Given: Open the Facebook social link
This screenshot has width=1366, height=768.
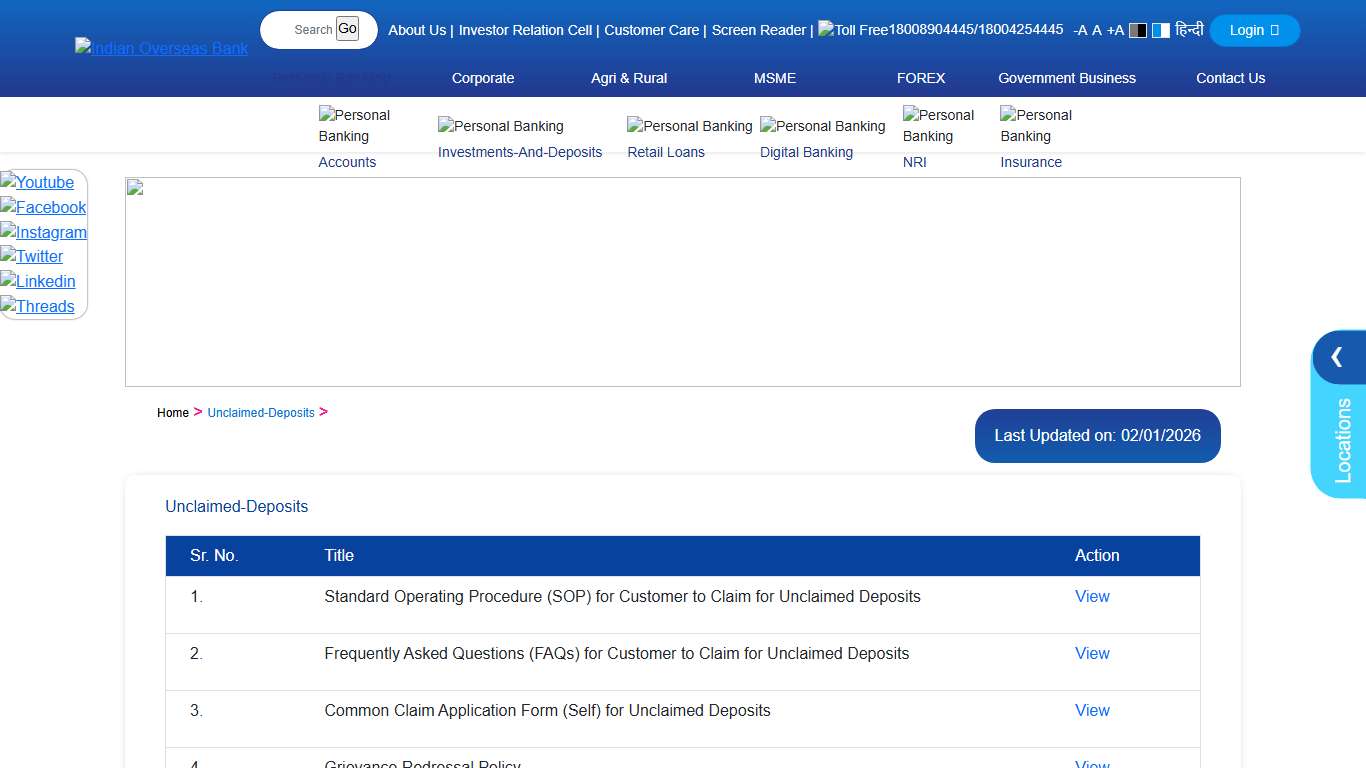Looking at the screenshot, I should 43,207.
